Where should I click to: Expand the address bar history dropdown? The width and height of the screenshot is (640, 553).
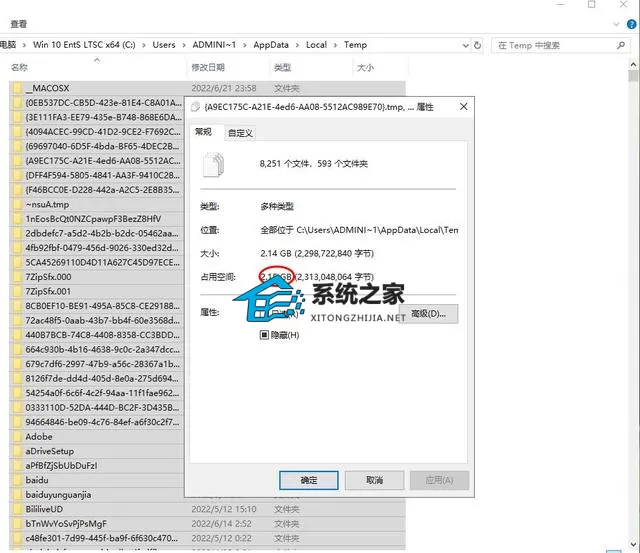(x=465, y=45)
